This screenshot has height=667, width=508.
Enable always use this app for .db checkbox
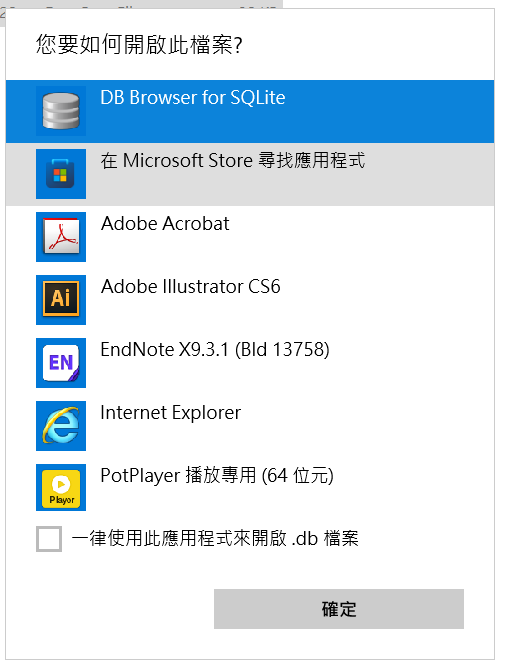[x=49, y=539]
